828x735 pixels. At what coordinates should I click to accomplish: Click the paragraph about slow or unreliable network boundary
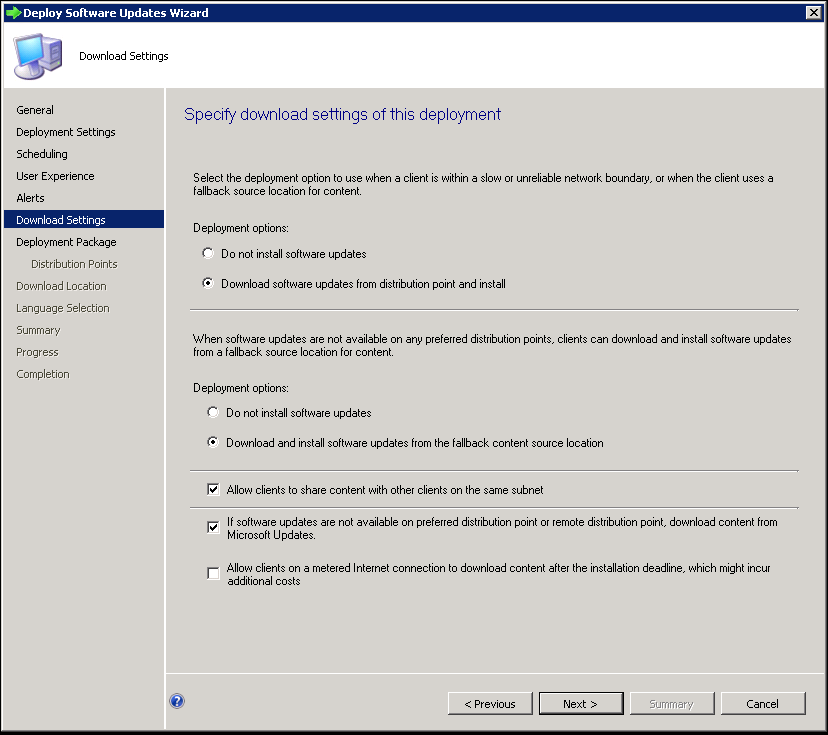(483, 184)
